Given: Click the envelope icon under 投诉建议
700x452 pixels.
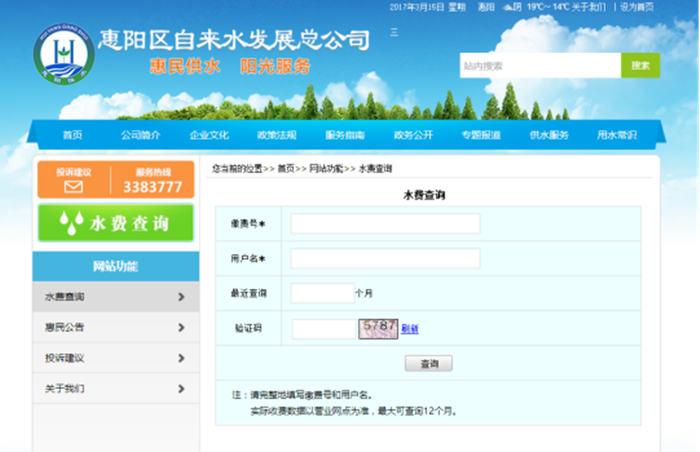Looking at the screenshot, I should (74, 186).
